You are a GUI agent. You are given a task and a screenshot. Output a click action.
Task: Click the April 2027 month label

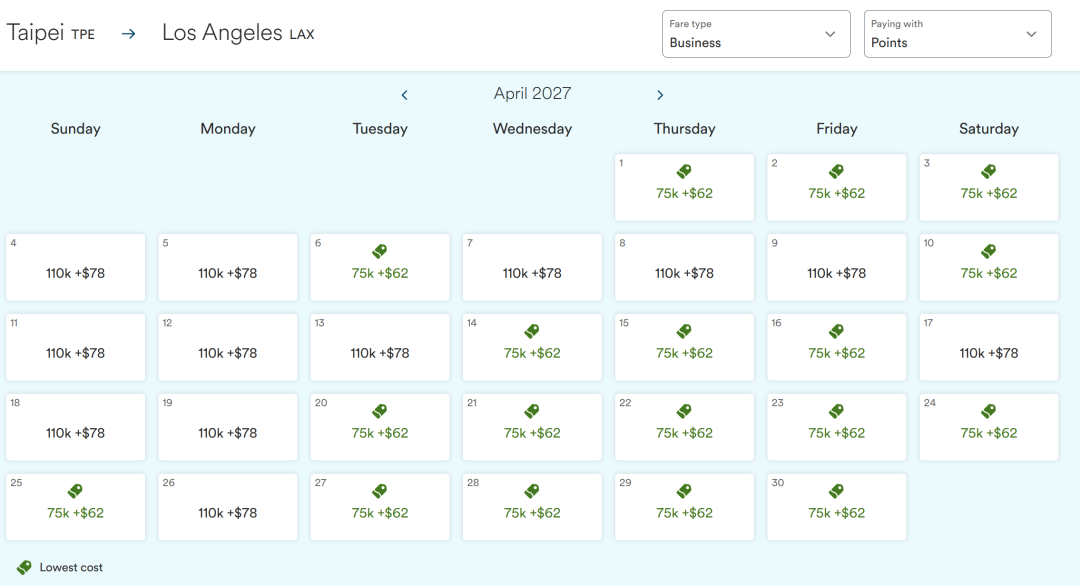pos(532,94)
